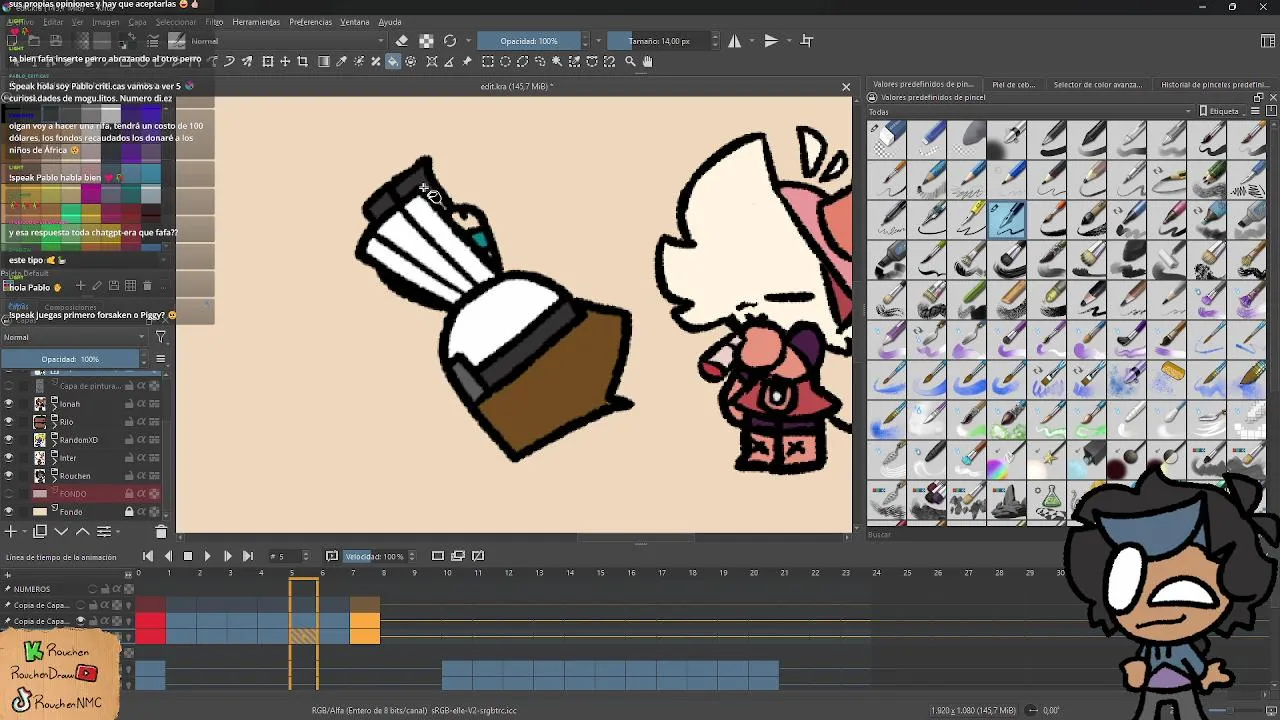
Task: Switch to Selector de color avanzado tab
Action: (x=1097, y=85)
